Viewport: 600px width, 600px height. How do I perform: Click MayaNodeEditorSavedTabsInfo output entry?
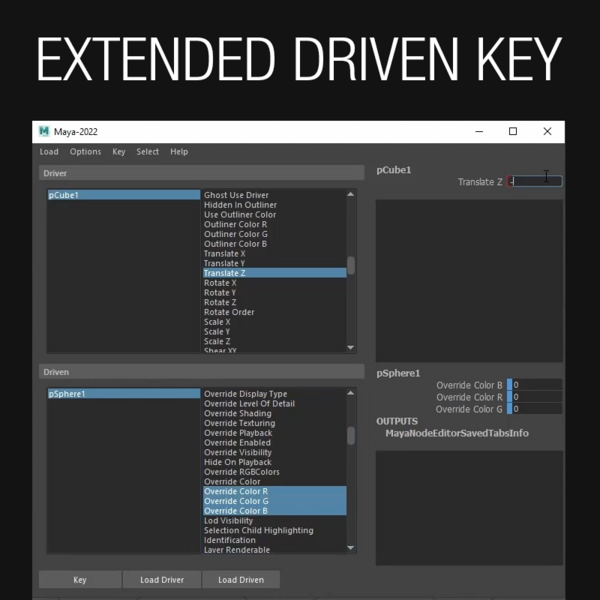457,433
